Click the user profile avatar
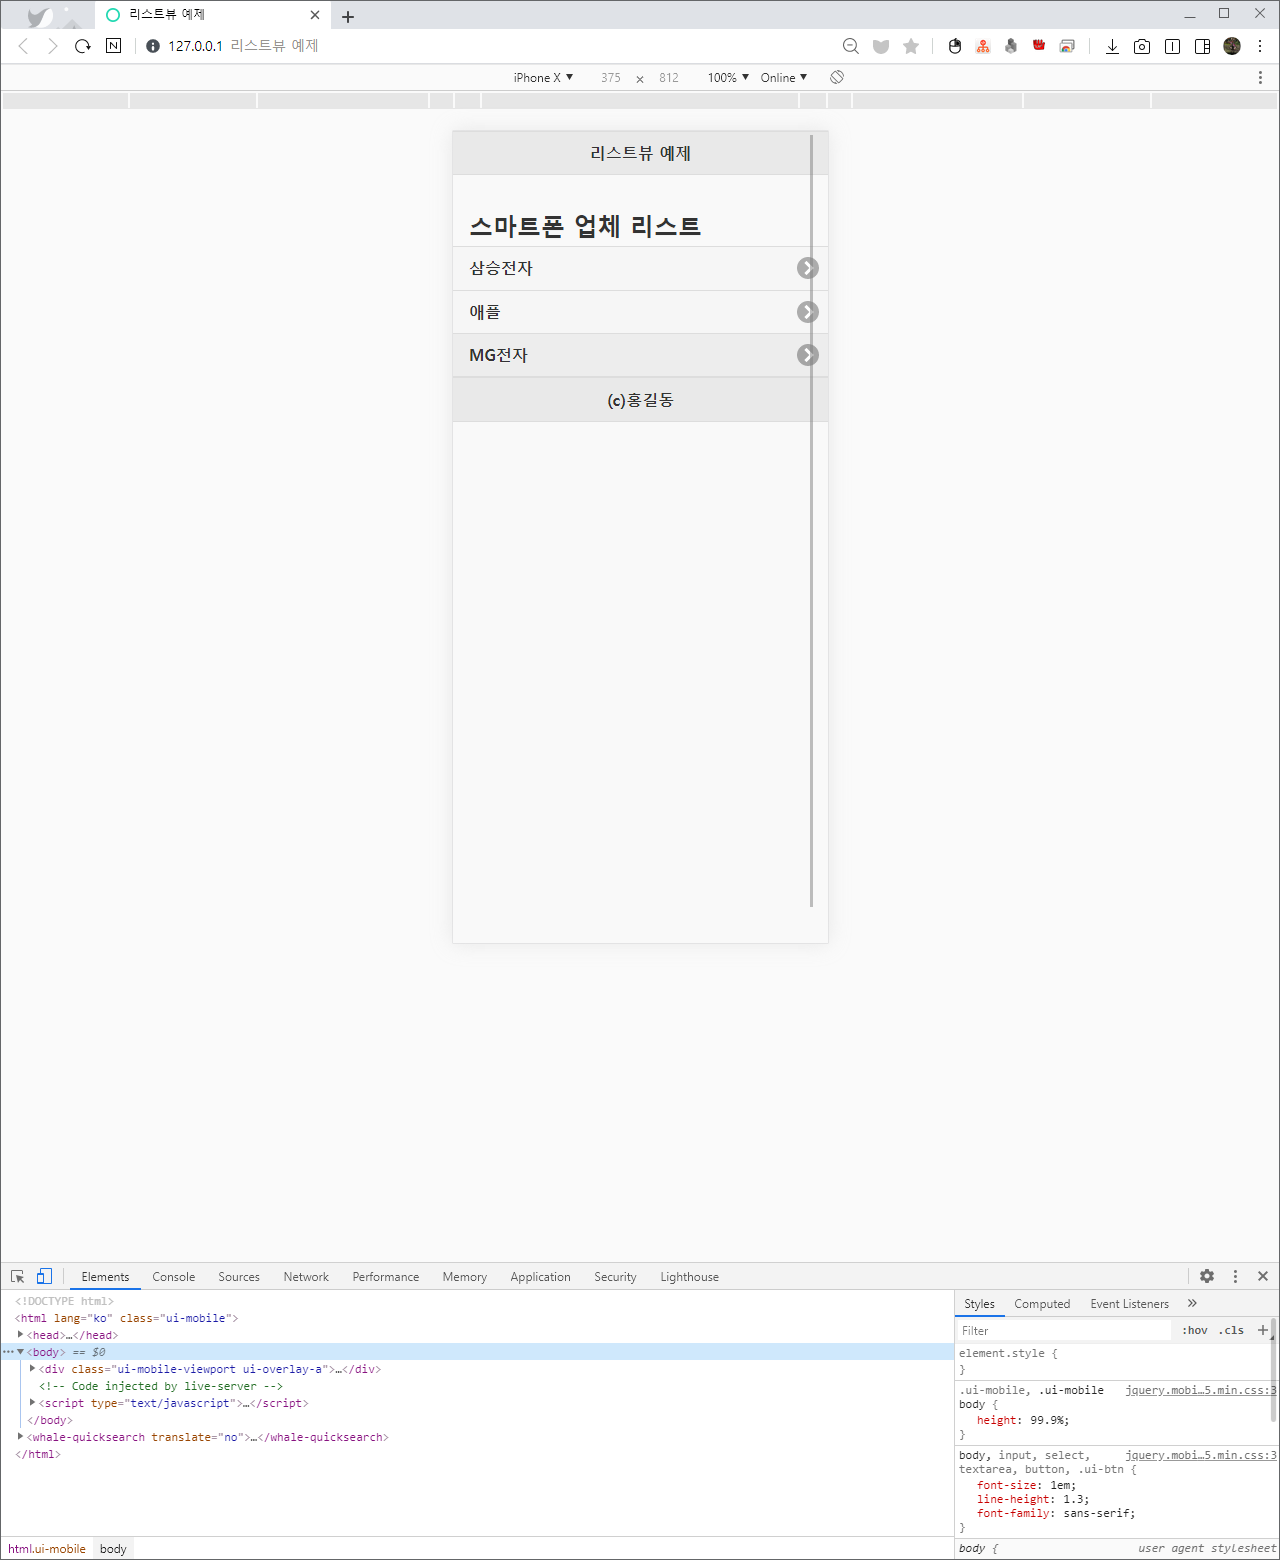 [1232, 46]
